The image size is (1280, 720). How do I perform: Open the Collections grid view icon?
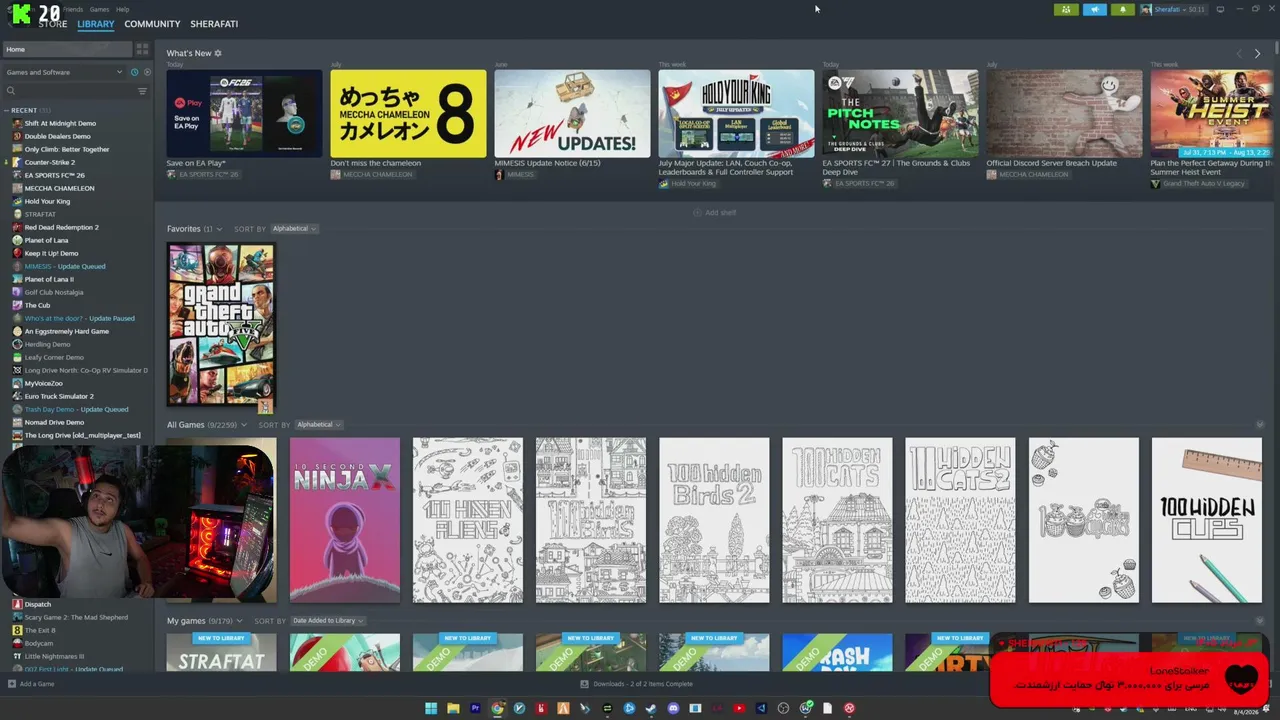pyautogui.click(x=142, y=49)
